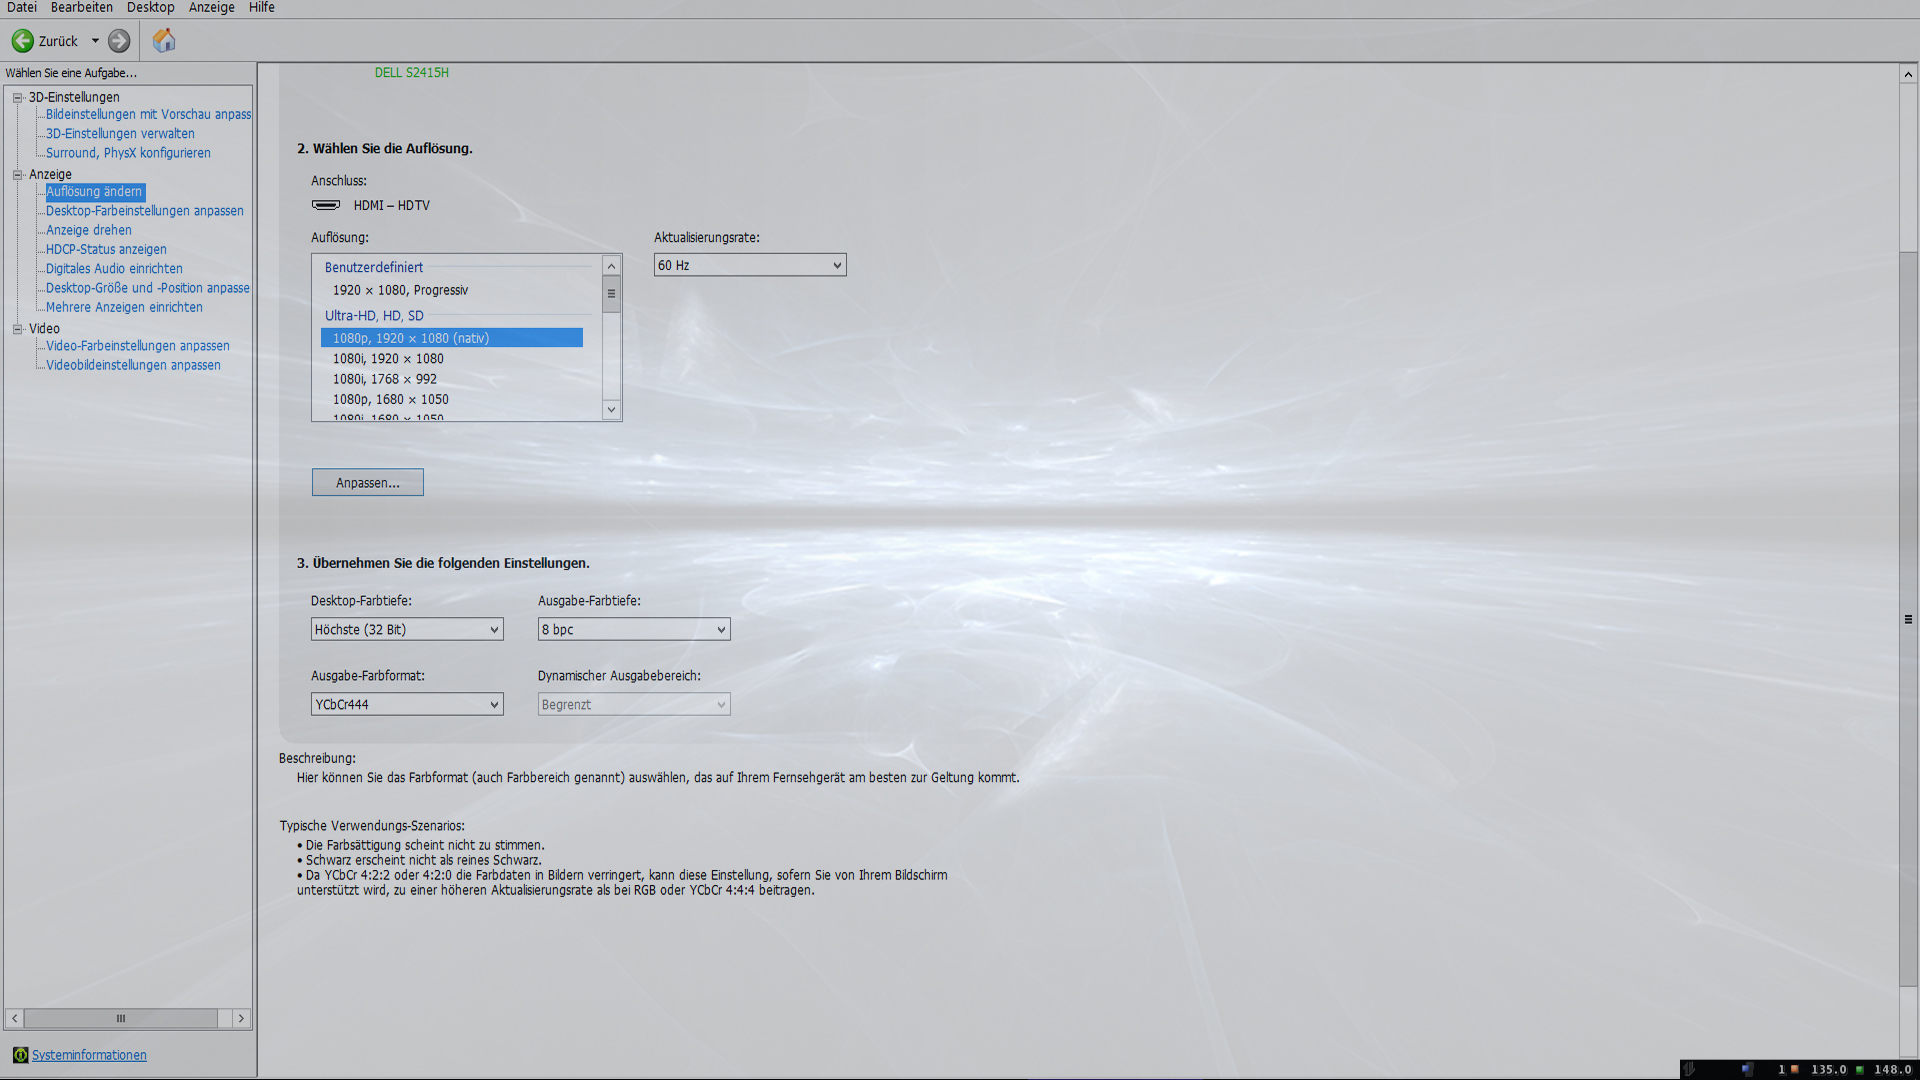Expand the Ausgabe-Farbtiefe 8 bpc dropdown
1920x1080 pixels.
point(633,629)
